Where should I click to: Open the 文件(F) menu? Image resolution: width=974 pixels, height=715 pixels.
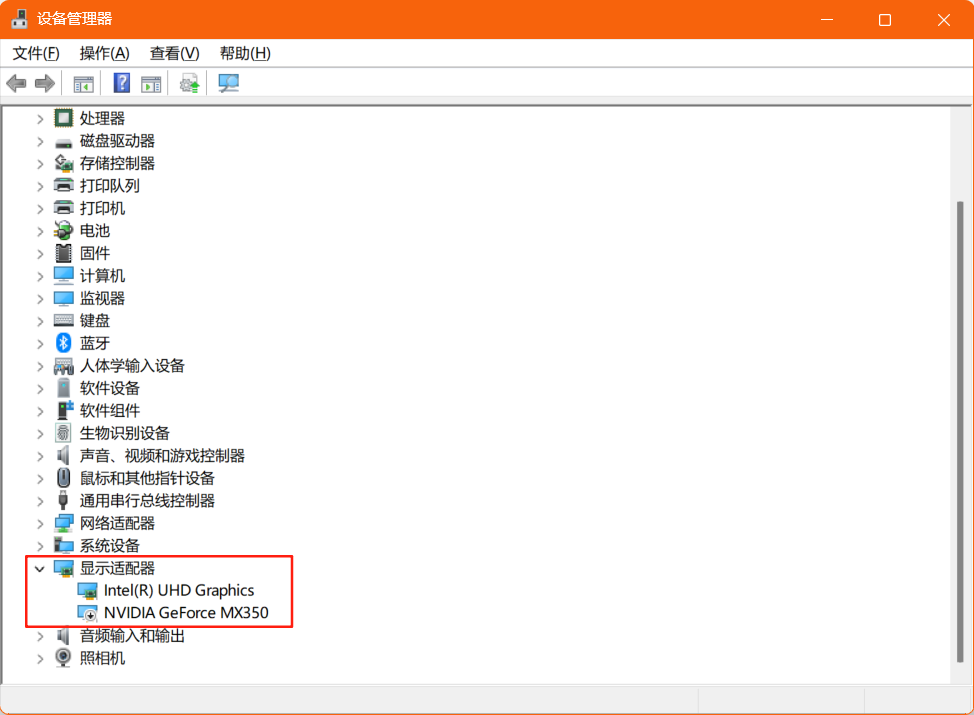click(36, 53)
